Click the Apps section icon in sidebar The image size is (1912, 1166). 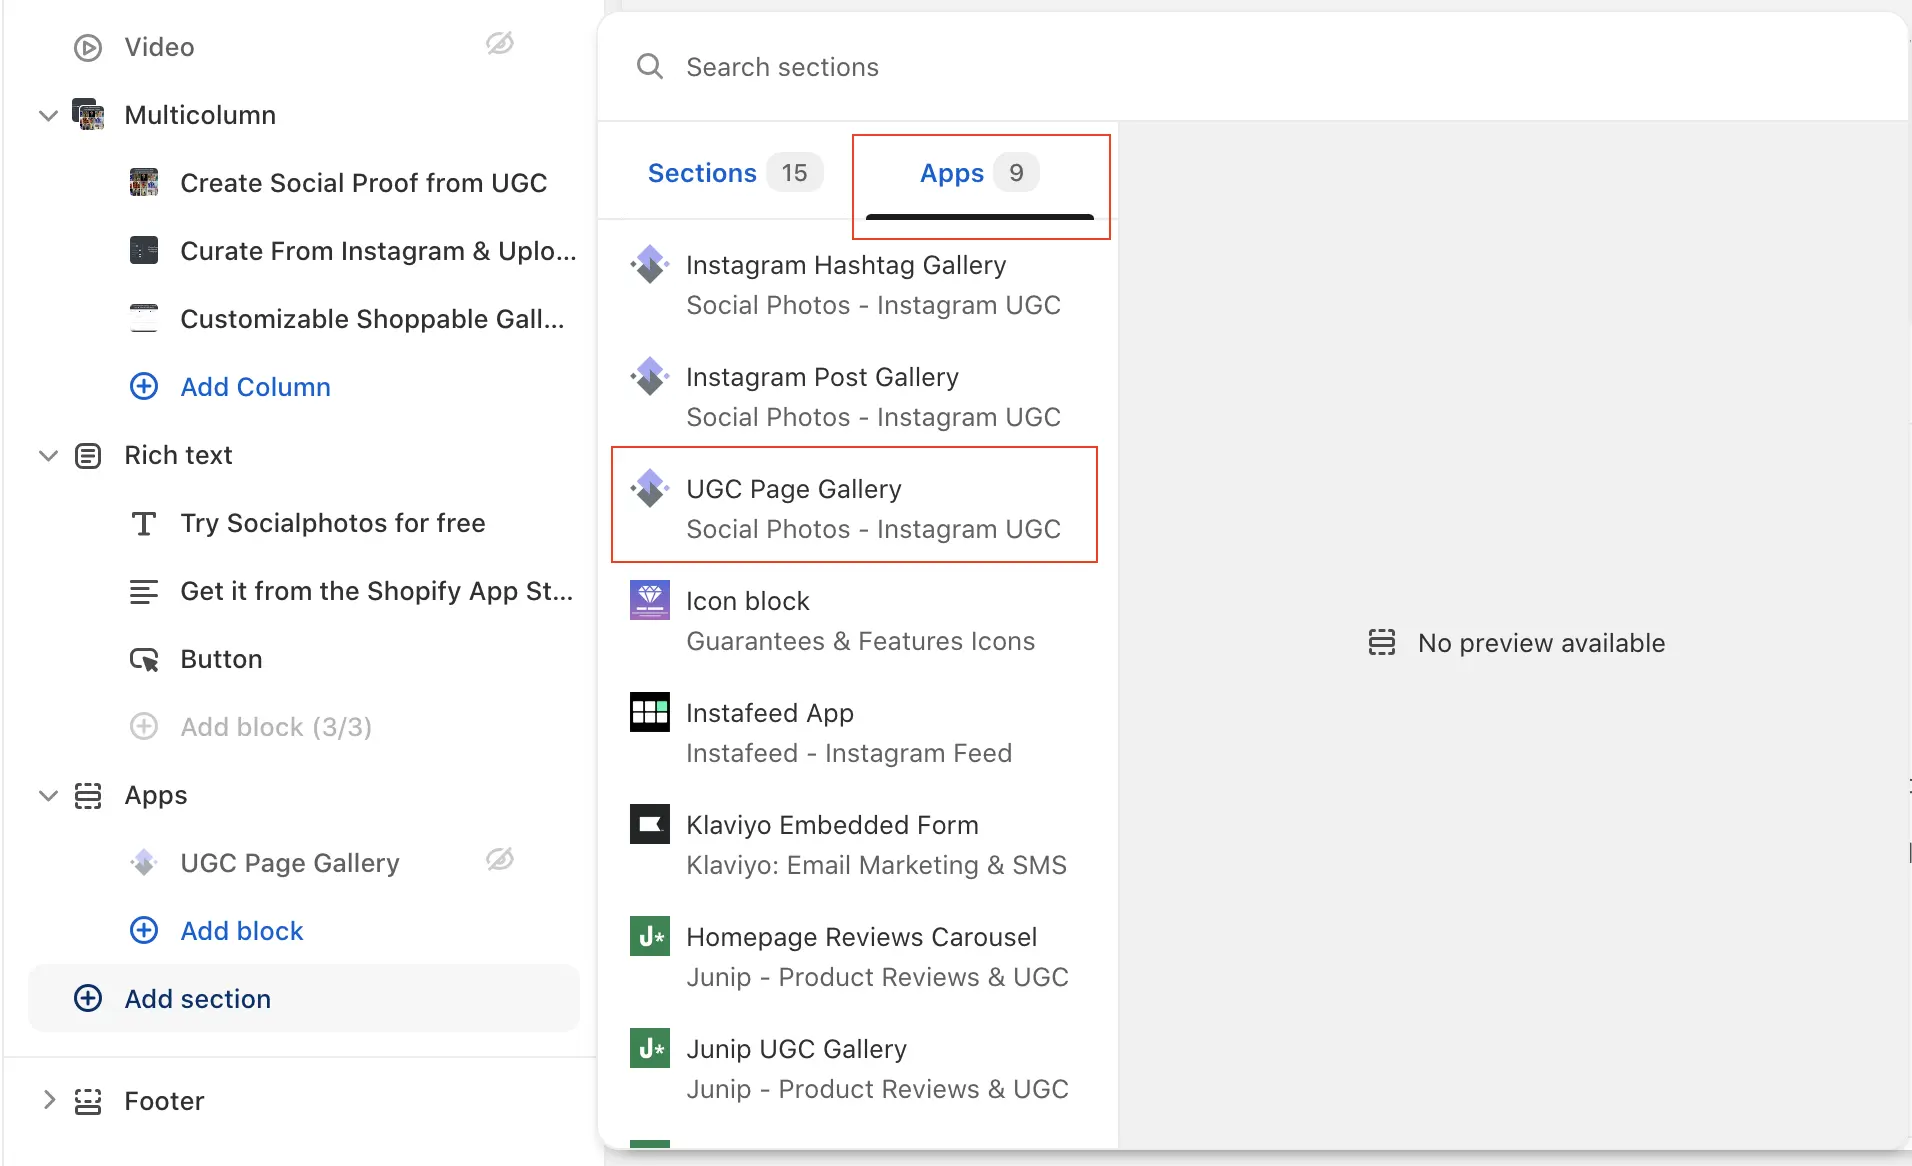[88, 795]
